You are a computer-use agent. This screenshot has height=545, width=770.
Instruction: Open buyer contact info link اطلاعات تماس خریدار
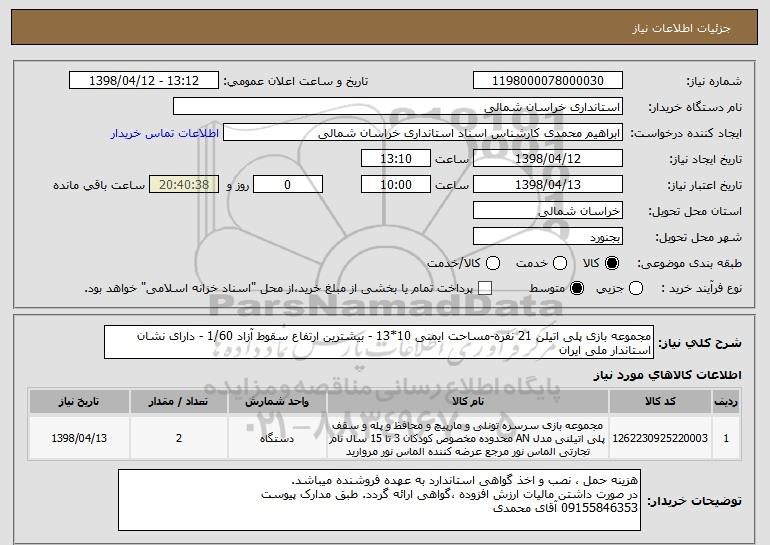pos(165,133)
